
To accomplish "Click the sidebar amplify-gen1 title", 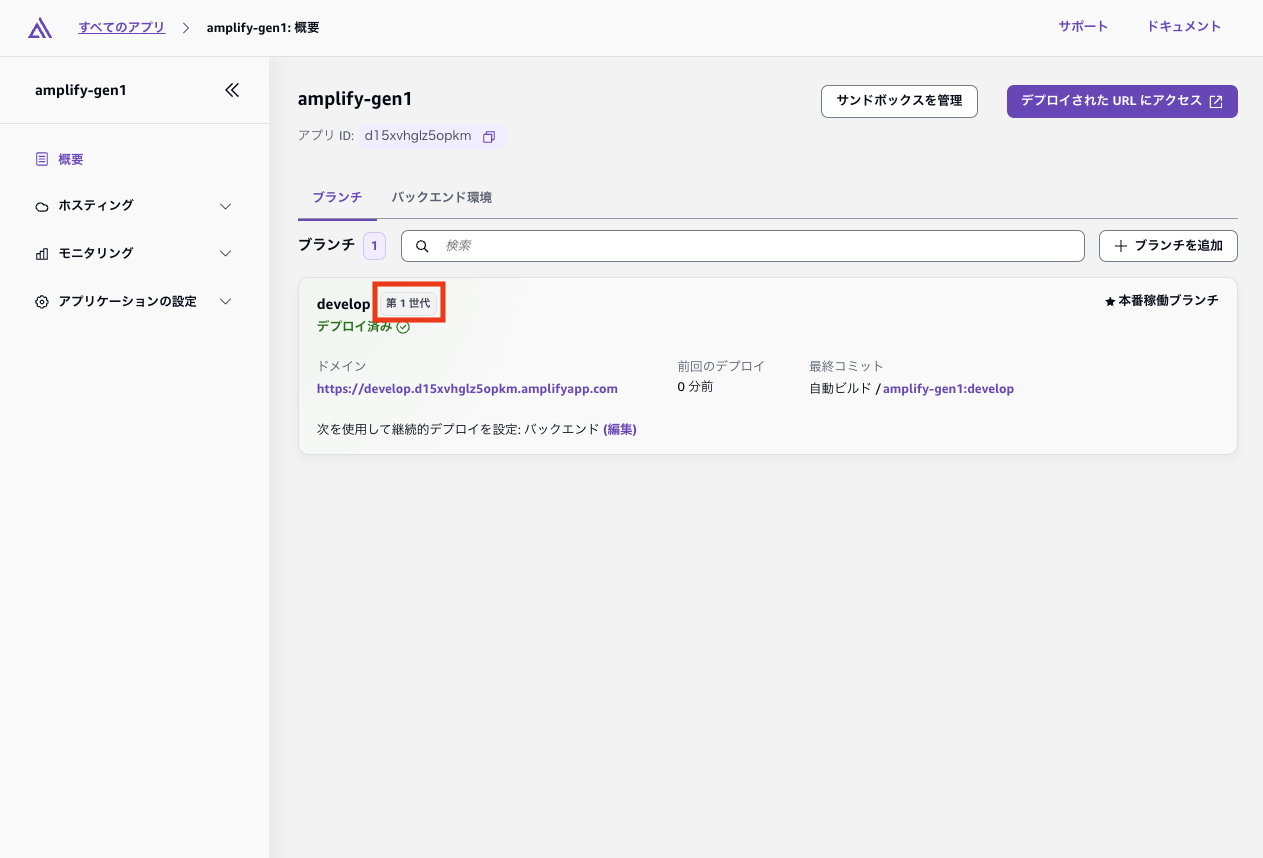I will point(81,90).
